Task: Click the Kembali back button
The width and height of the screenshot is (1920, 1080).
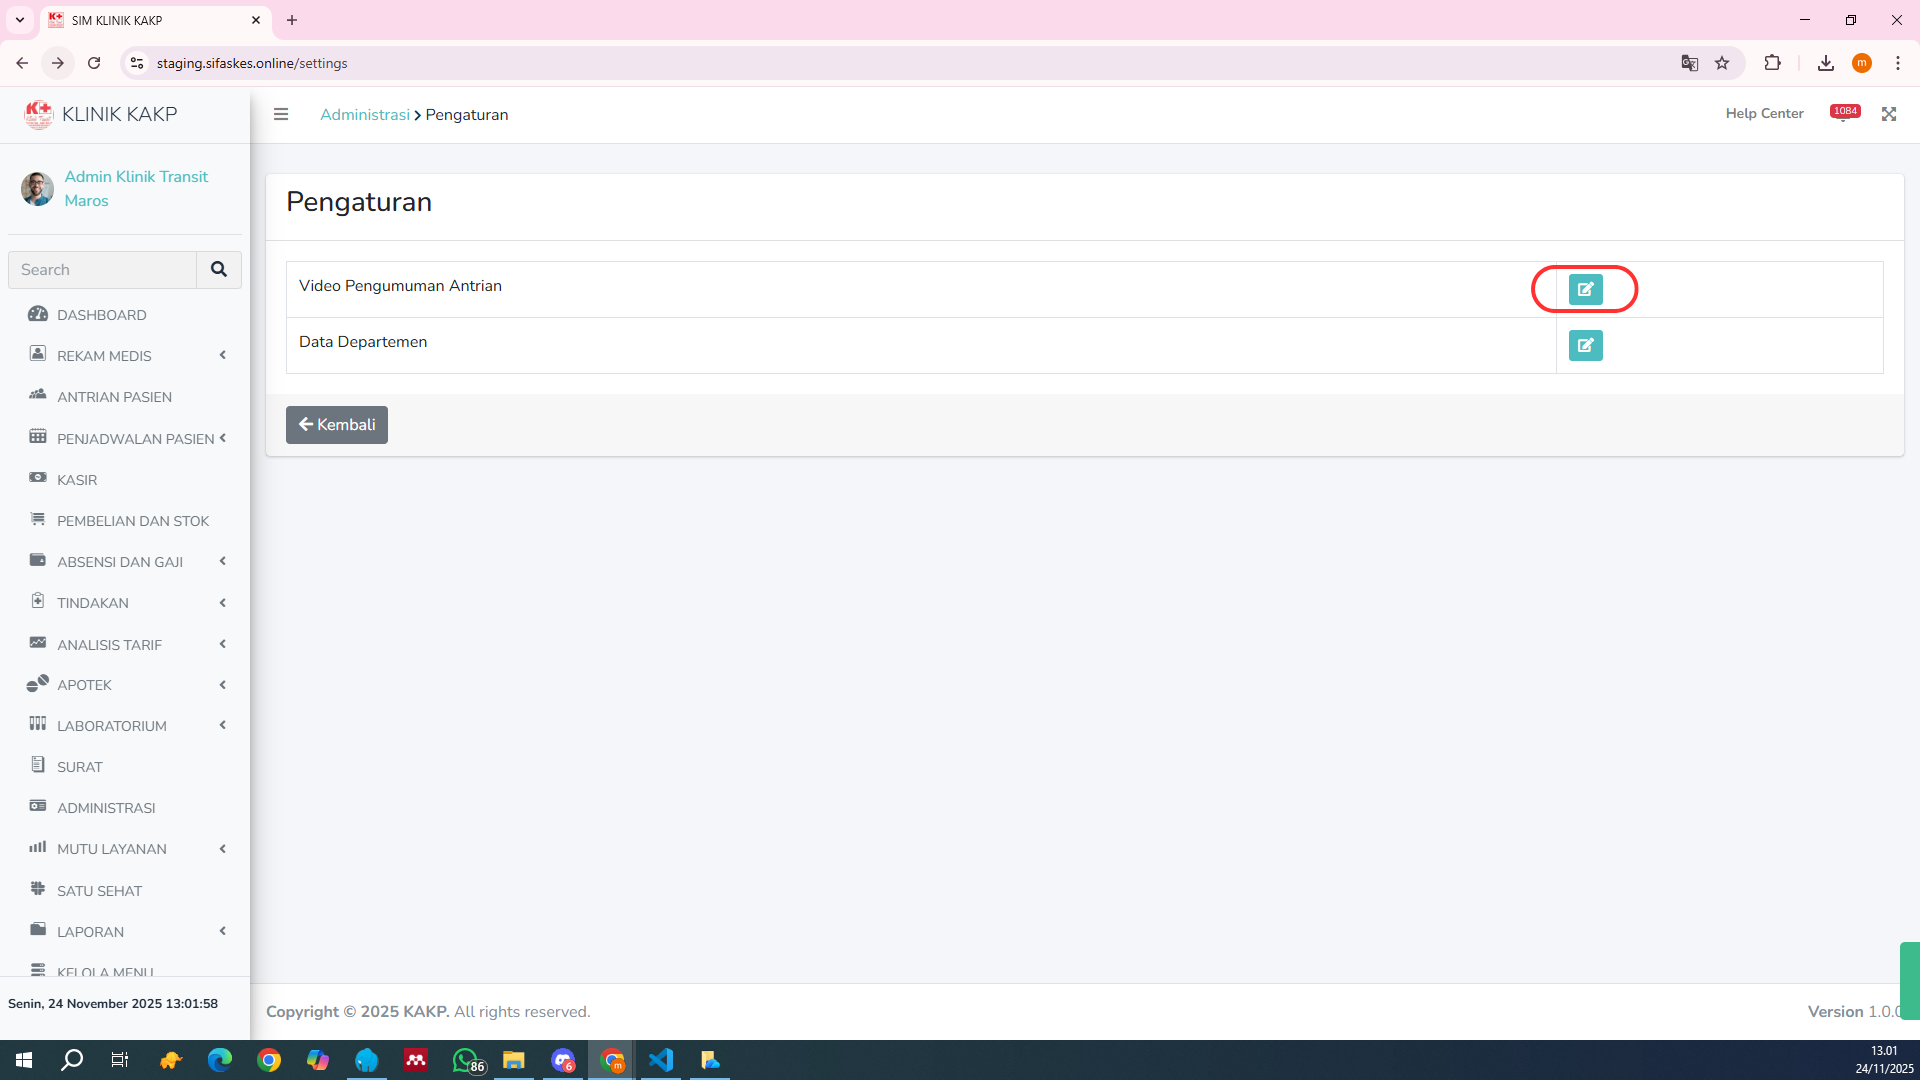Action: pyautogui.click(x=336, y=424)
